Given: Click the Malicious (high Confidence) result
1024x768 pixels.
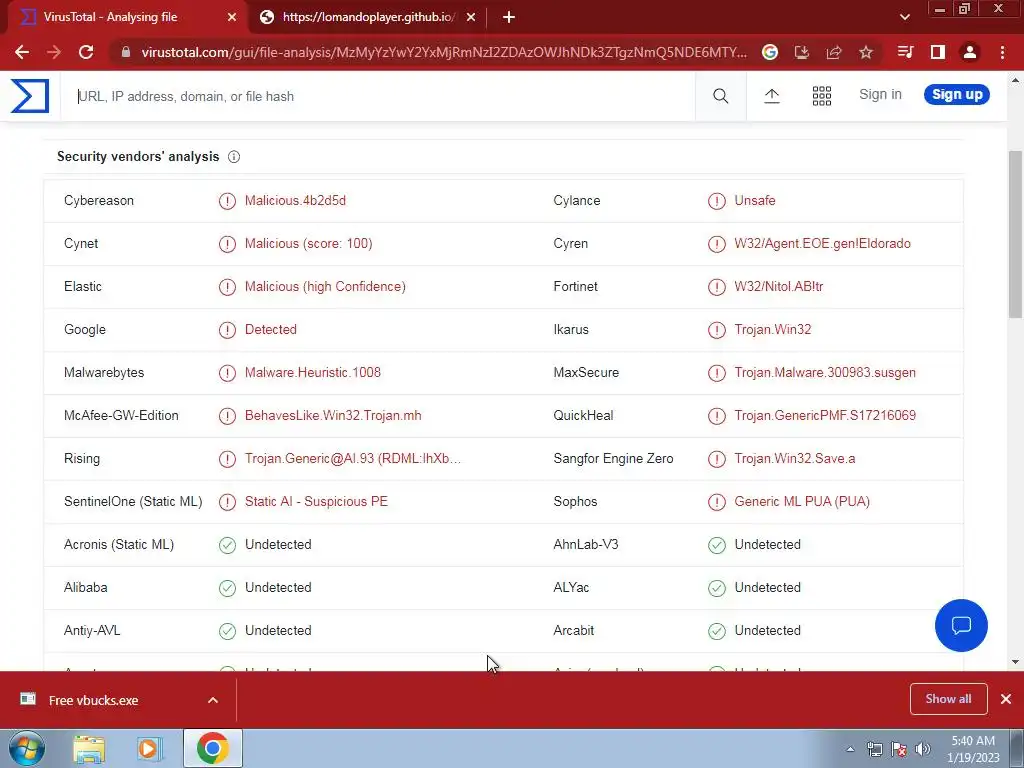Looking at the screenshot, I should (325, 287).
